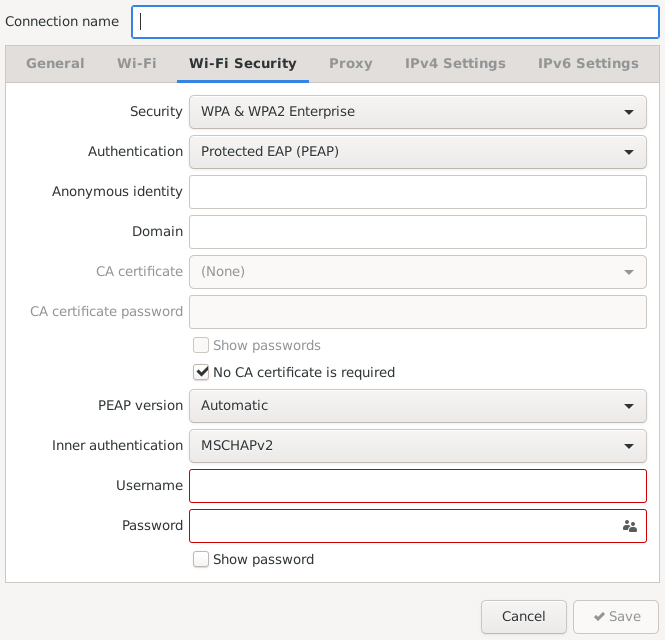Viewport: 665px width, 640px height.
Task: Open the Security dropdown
Action: [x=418, y=112]
